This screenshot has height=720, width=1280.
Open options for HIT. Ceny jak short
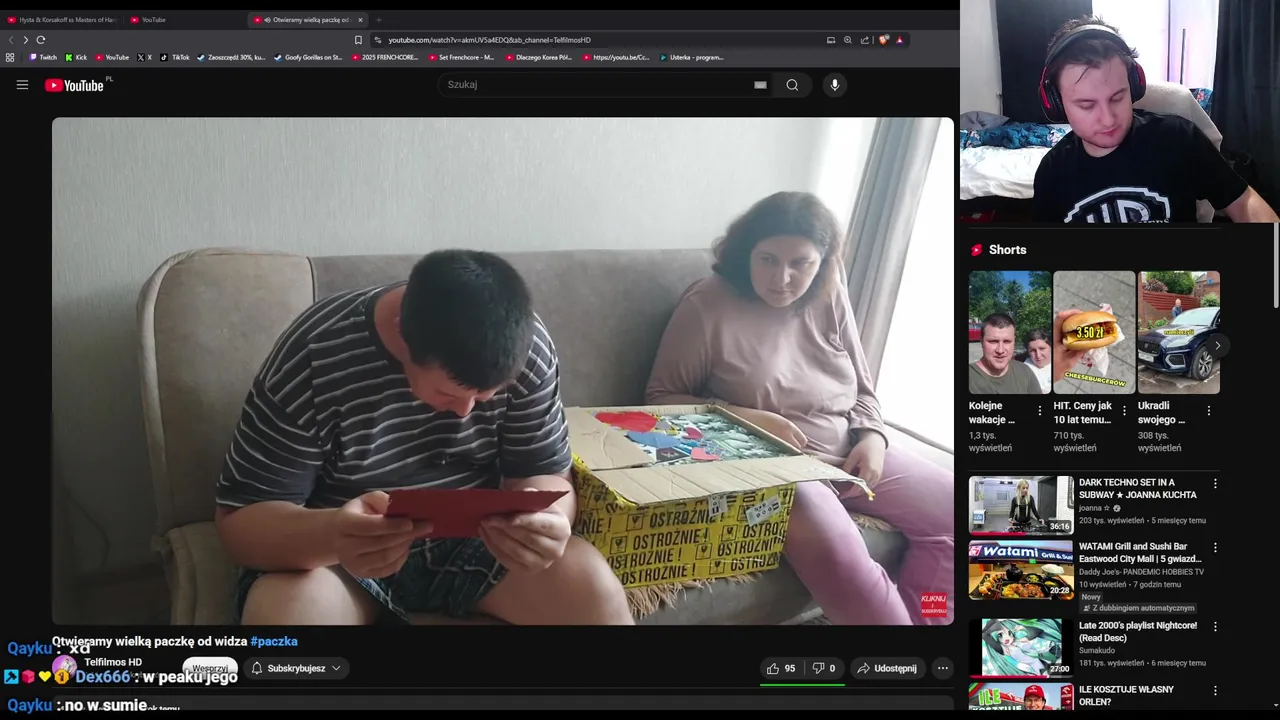point(1124,411)
